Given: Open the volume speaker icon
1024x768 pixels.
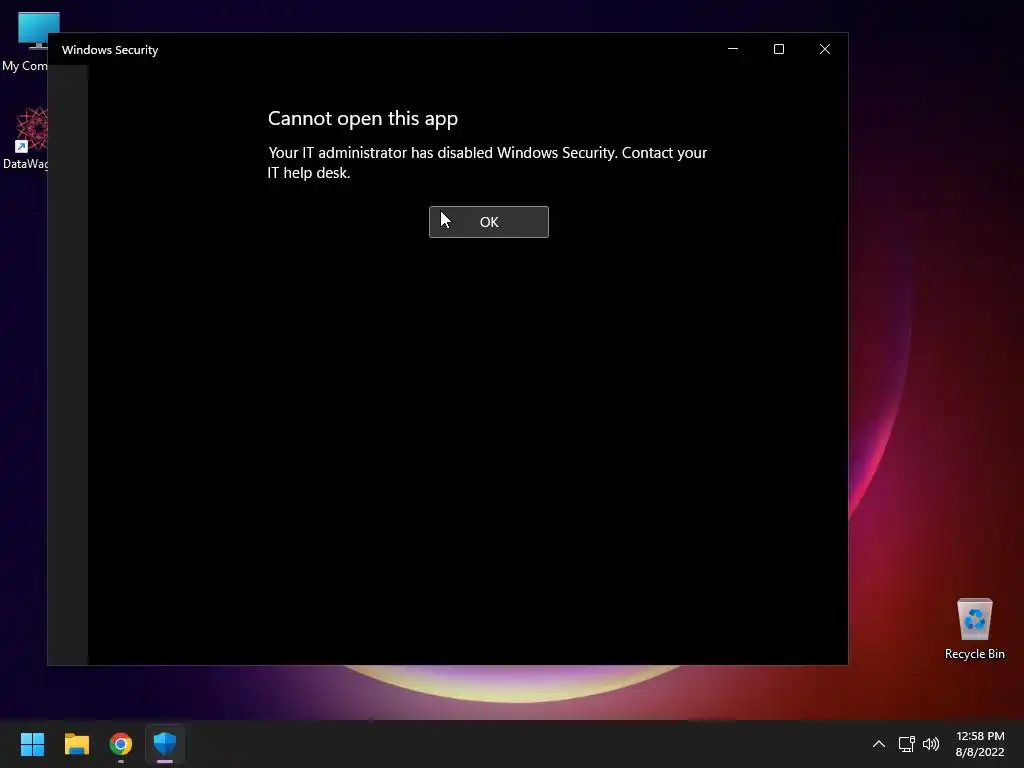Looking at the screenshot, I should 931,744.
